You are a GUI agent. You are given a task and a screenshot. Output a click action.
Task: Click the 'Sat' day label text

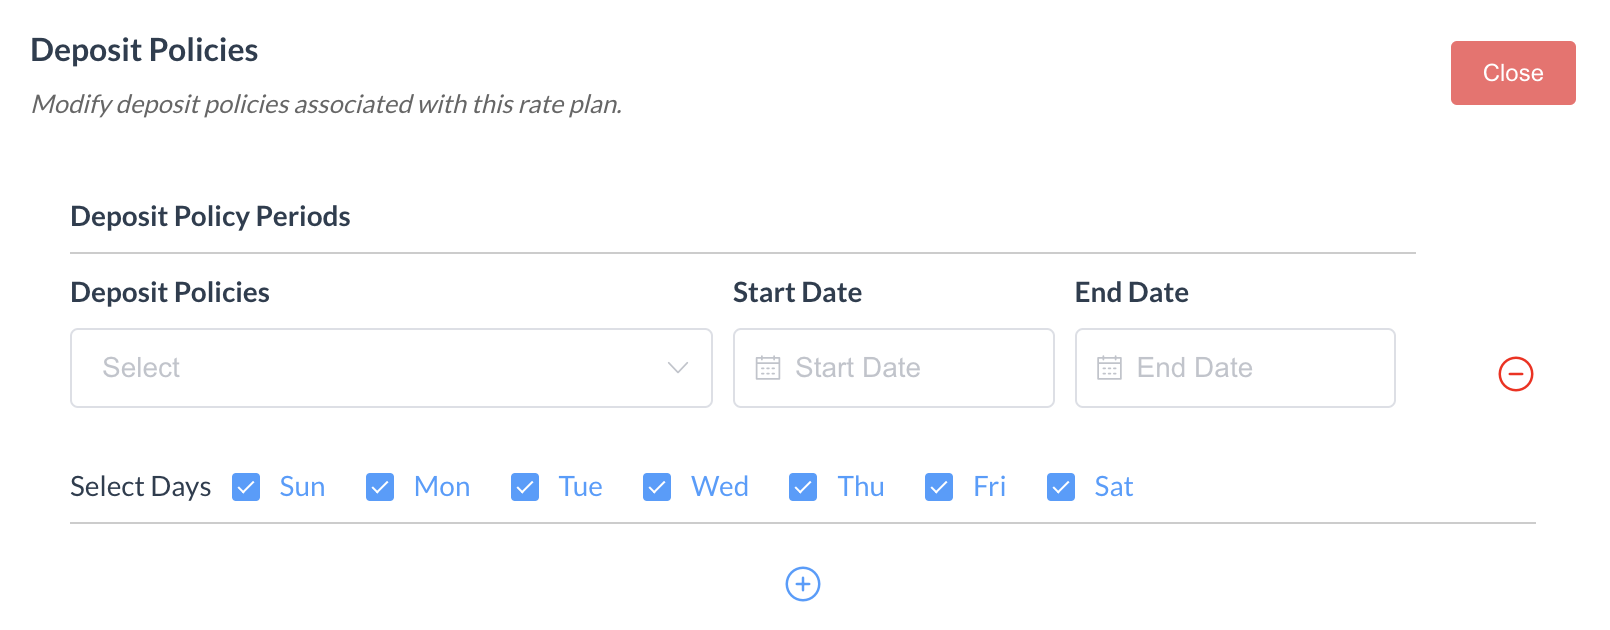tap(1114, 487)
